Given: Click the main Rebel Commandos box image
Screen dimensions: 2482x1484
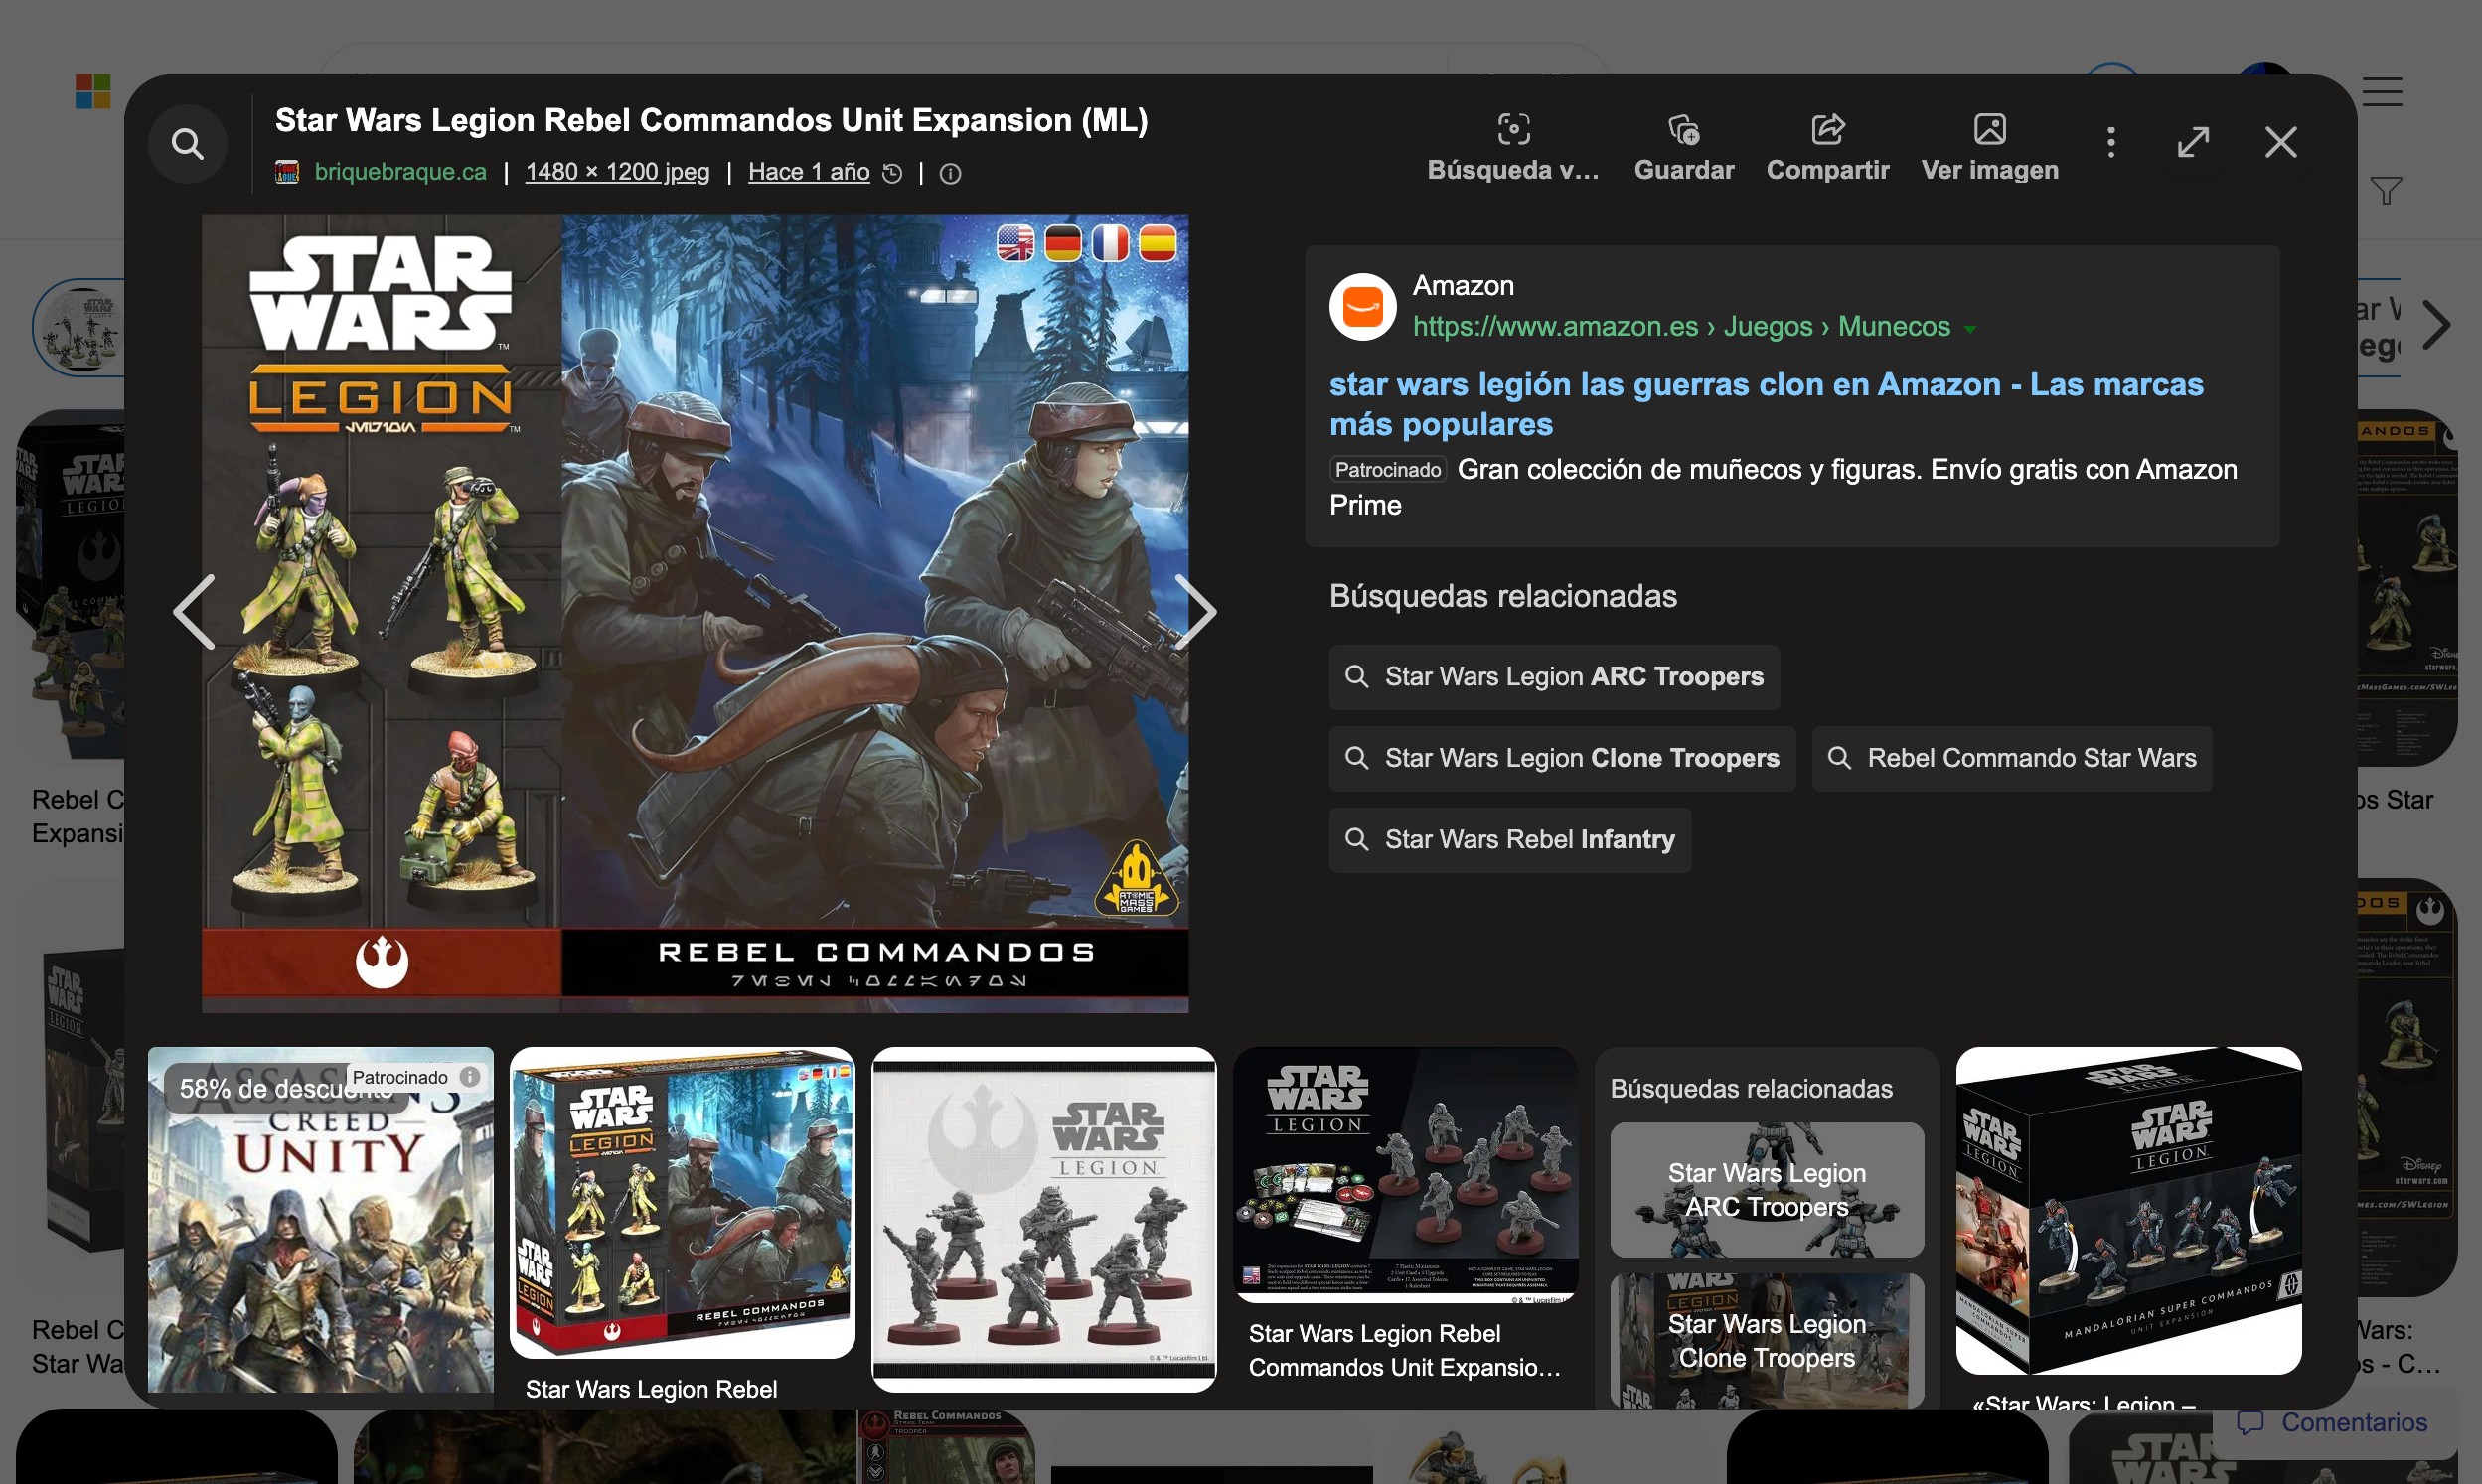Looking at the screenshot, I should (x=695, y=613).
